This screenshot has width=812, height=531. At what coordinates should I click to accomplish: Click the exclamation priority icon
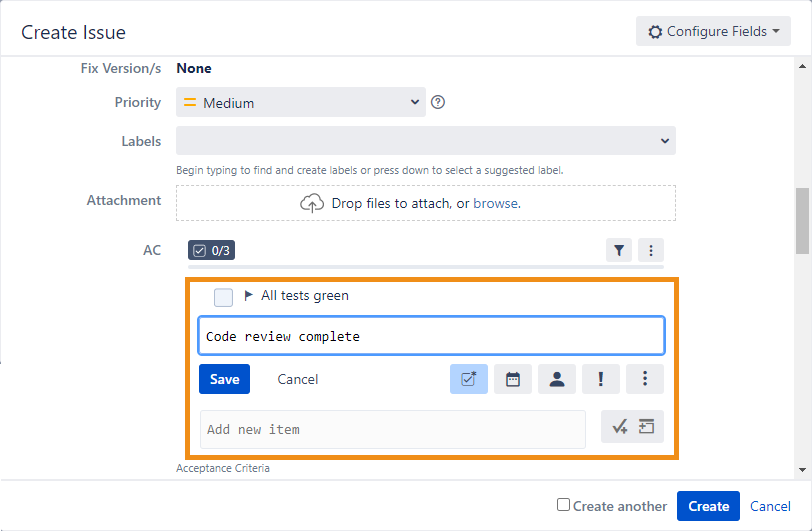(x=601, y=379)
